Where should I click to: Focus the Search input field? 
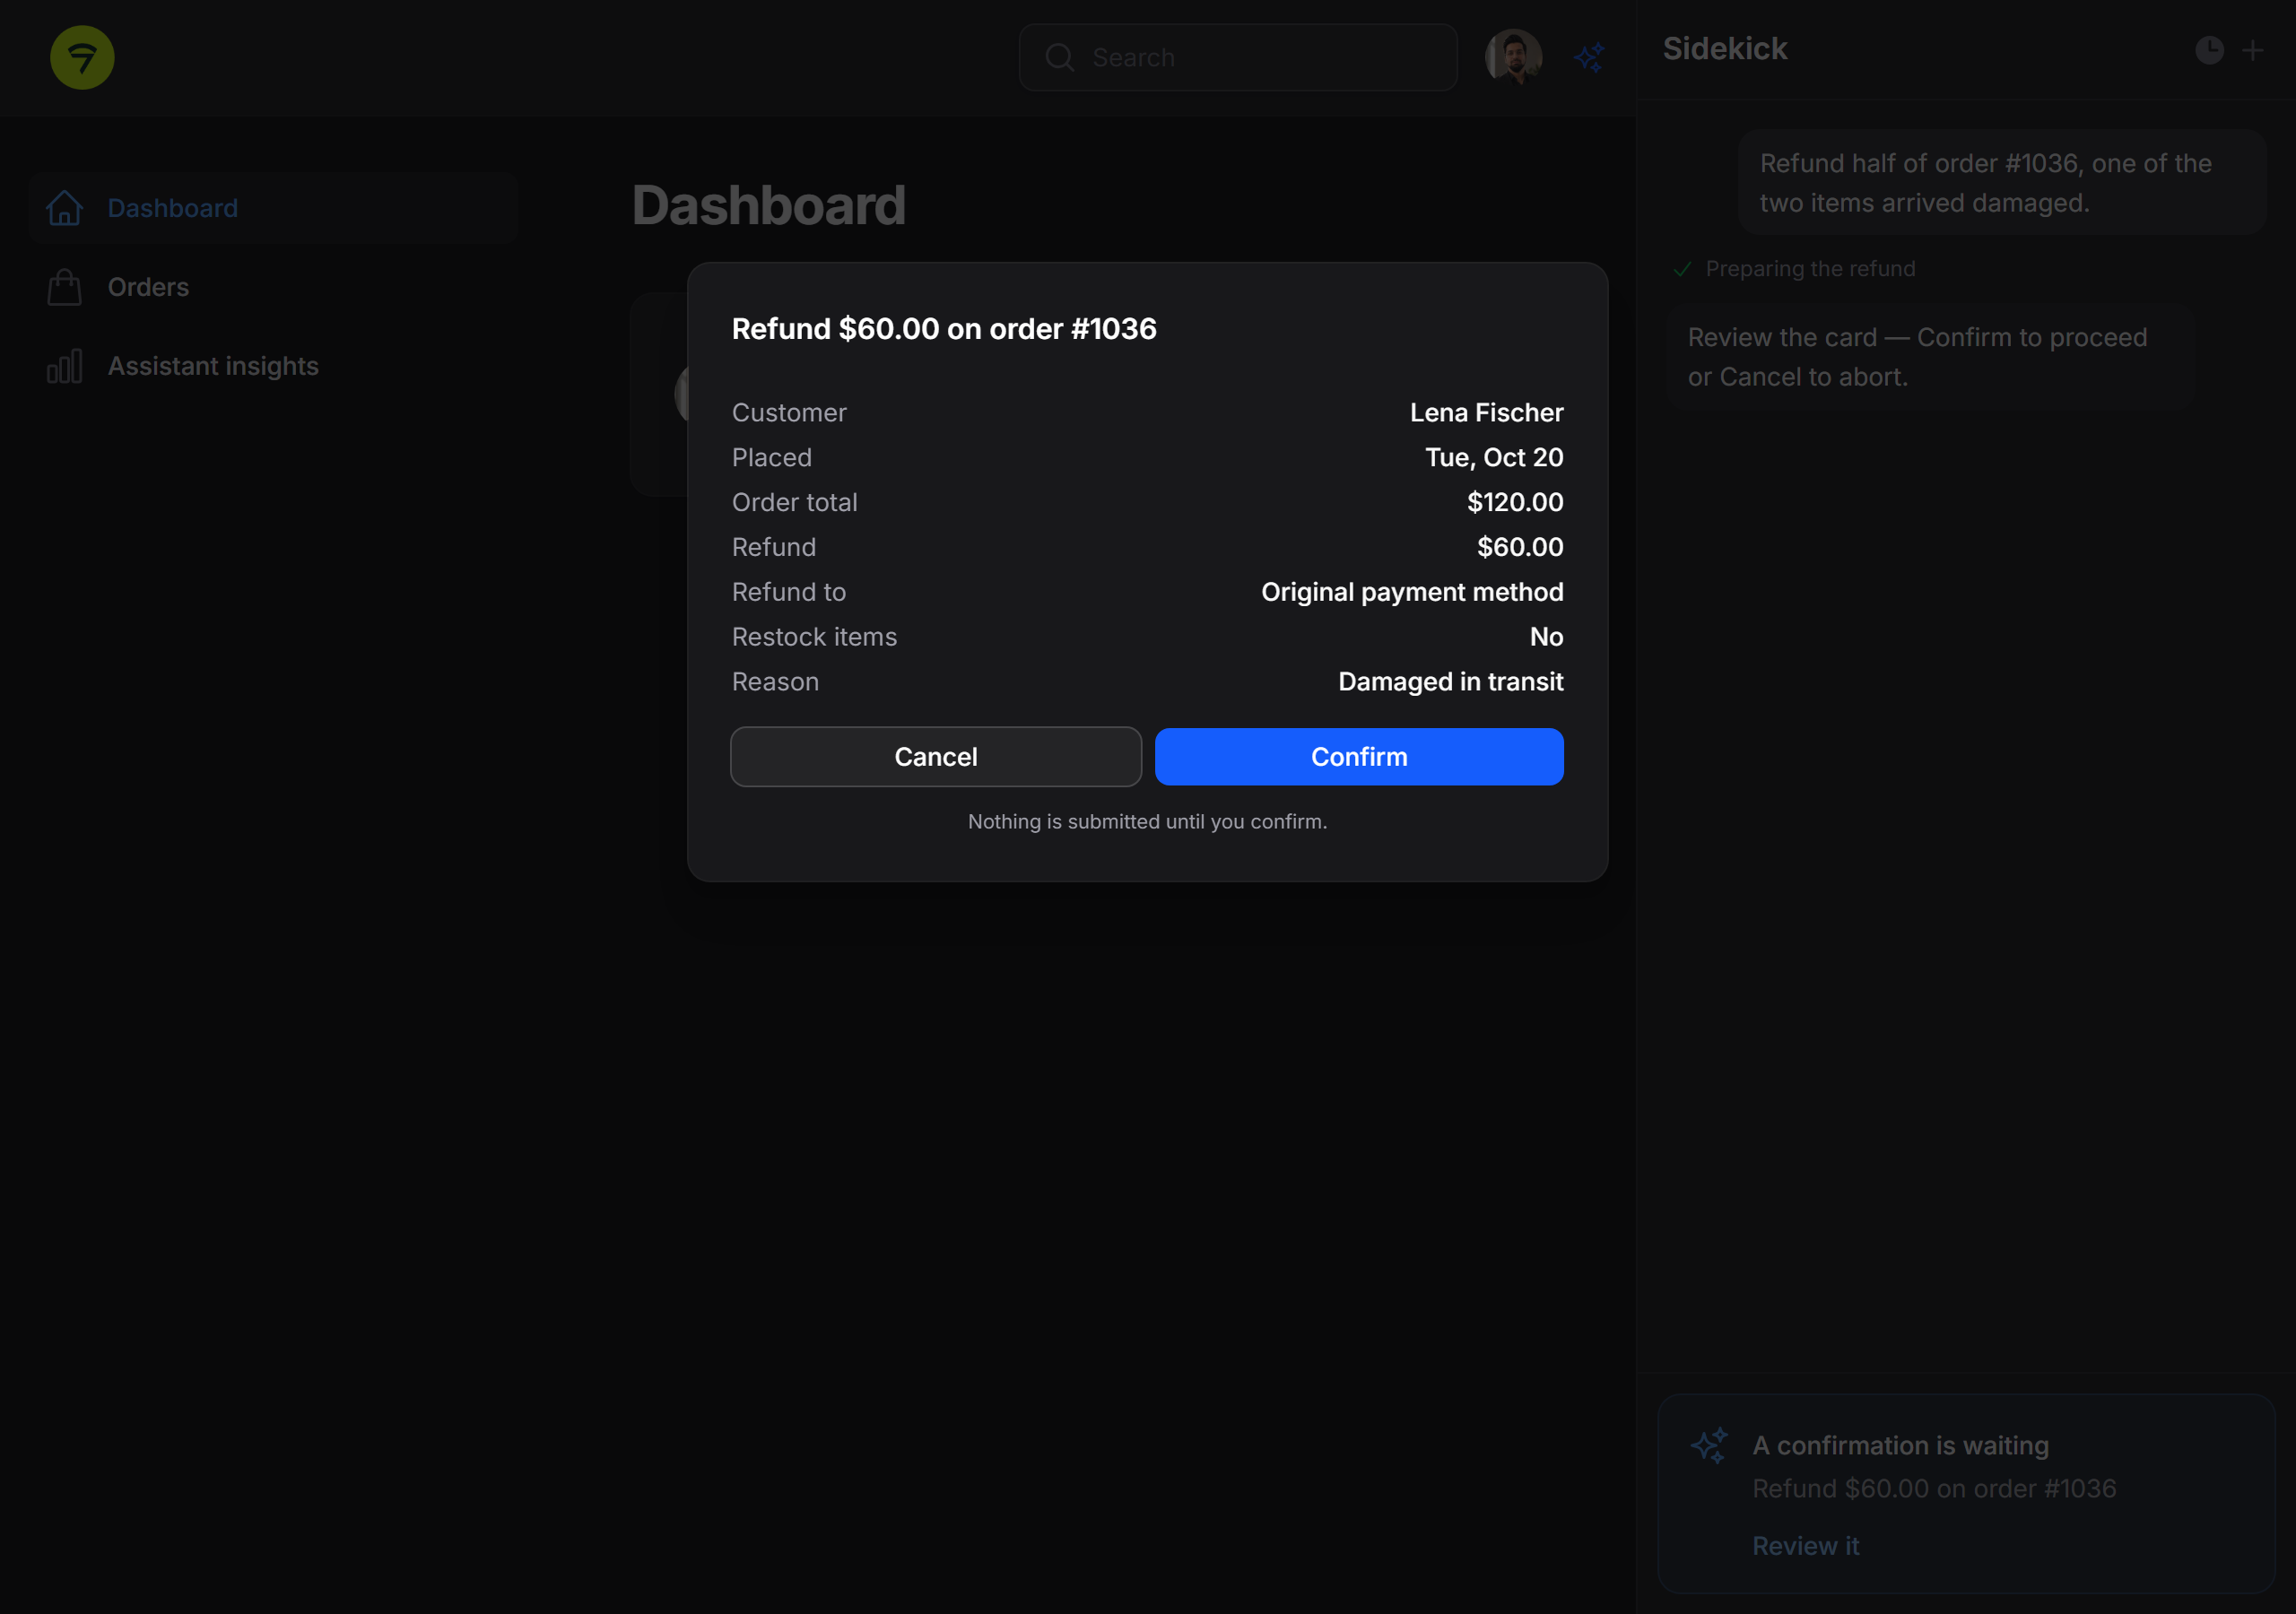(x=1238, y=58)
